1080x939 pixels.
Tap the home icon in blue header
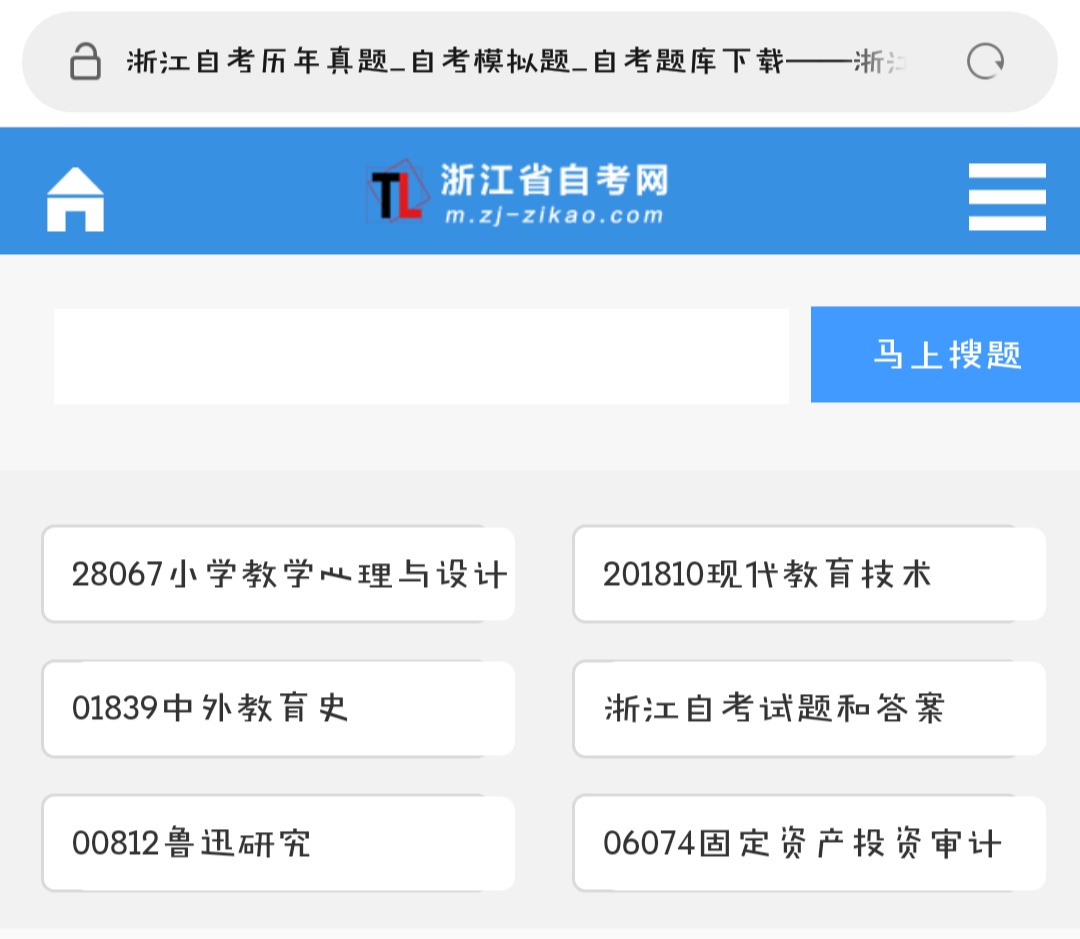click(75, 199)
